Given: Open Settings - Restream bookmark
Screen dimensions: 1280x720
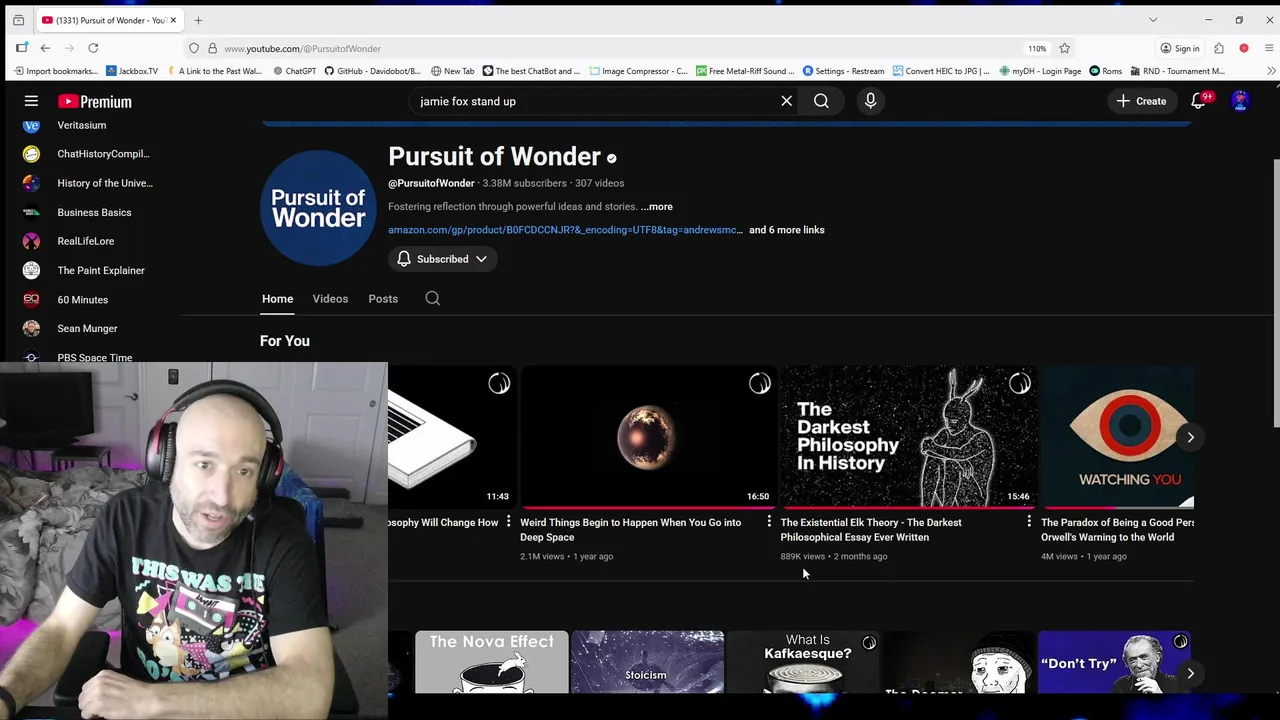Looking at the screenshot, I should pyautogui.click(x=844, y=71).
